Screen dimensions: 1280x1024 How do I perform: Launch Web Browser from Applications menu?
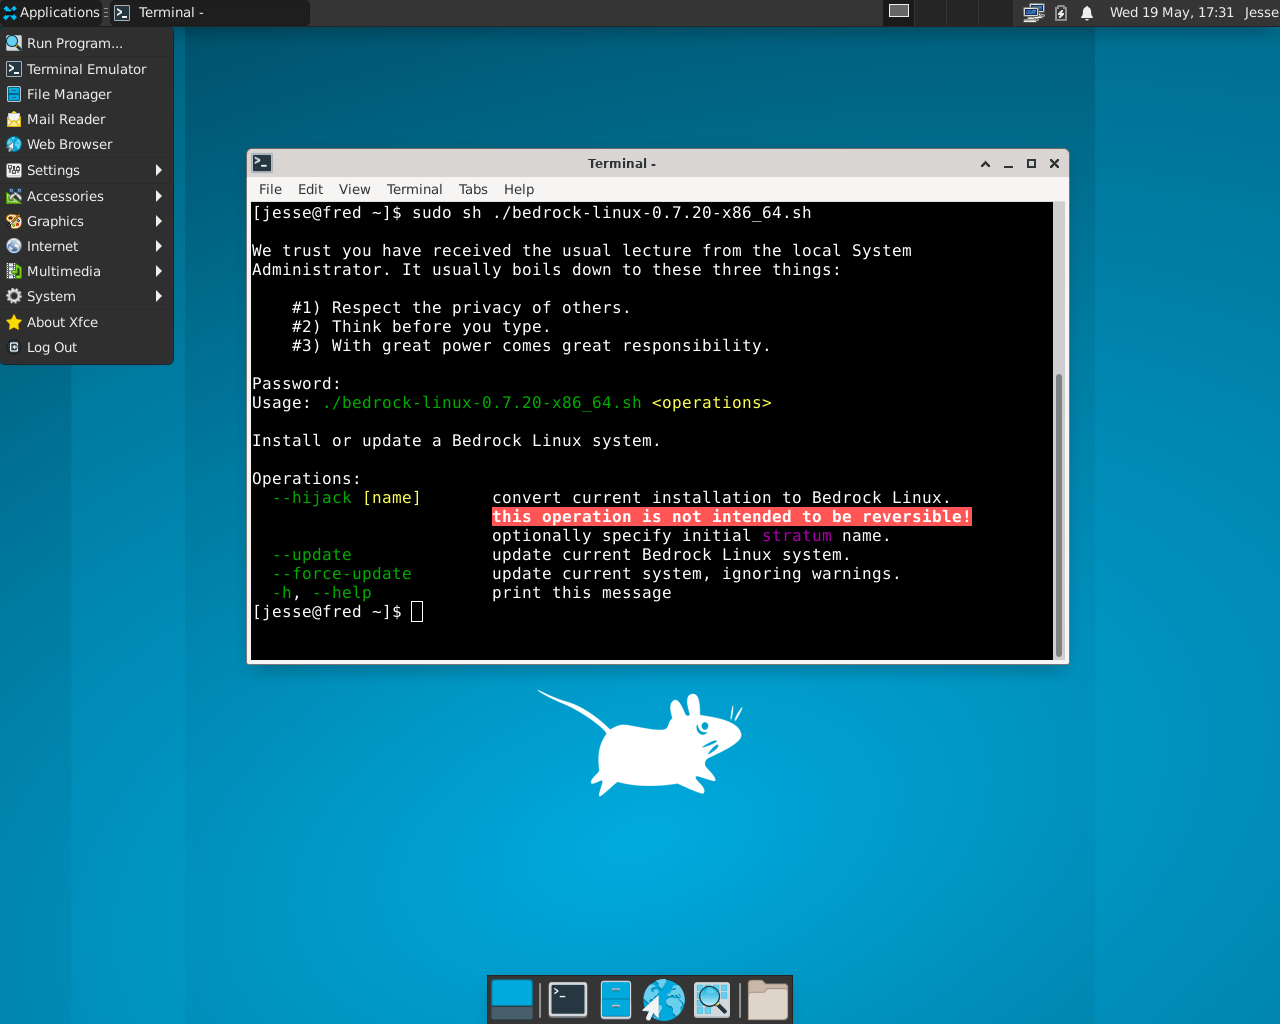point(87,144)
